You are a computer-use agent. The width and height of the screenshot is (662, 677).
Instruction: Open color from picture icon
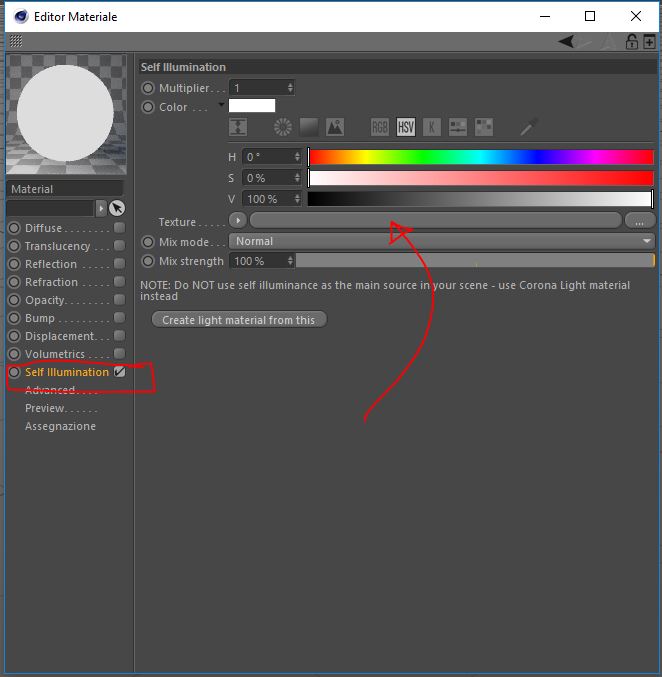(x=335, y=127)
